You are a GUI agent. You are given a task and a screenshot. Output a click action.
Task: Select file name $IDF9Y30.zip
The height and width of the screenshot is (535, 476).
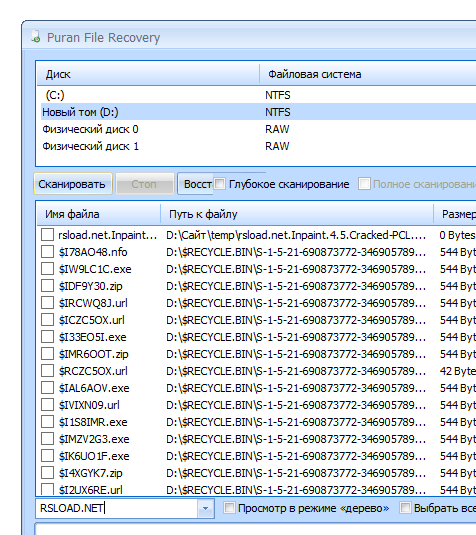tap(90, 286)
